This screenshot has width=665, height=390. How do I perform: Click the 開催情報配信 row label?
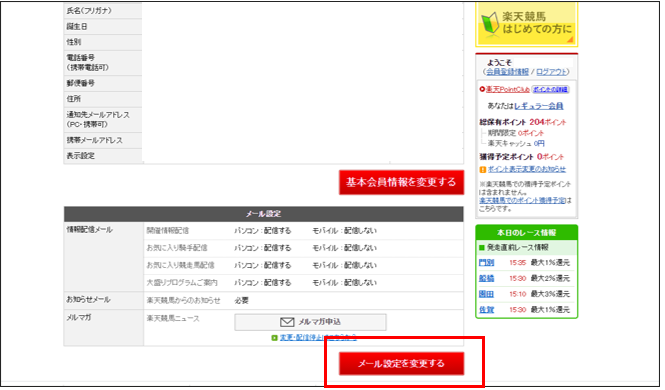pos(168,231)
